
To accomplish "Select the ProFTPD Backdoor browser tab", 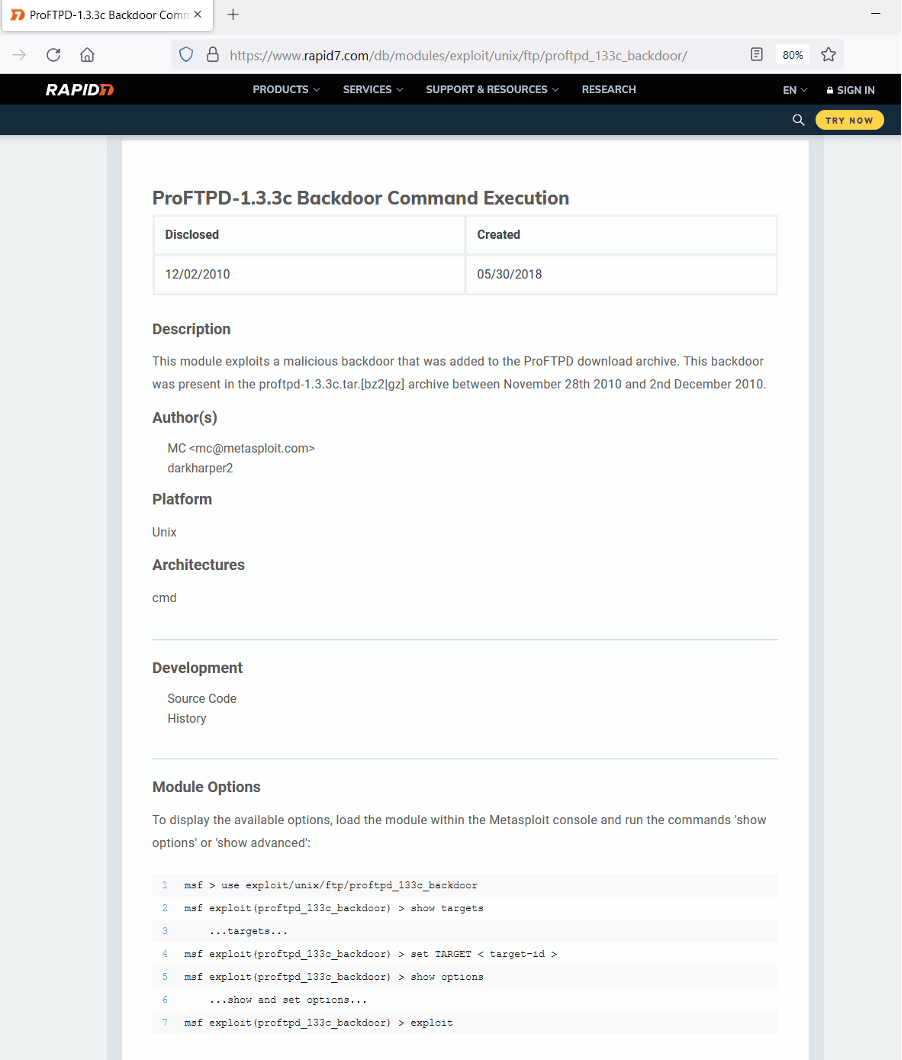I will [x=100, y=15].
